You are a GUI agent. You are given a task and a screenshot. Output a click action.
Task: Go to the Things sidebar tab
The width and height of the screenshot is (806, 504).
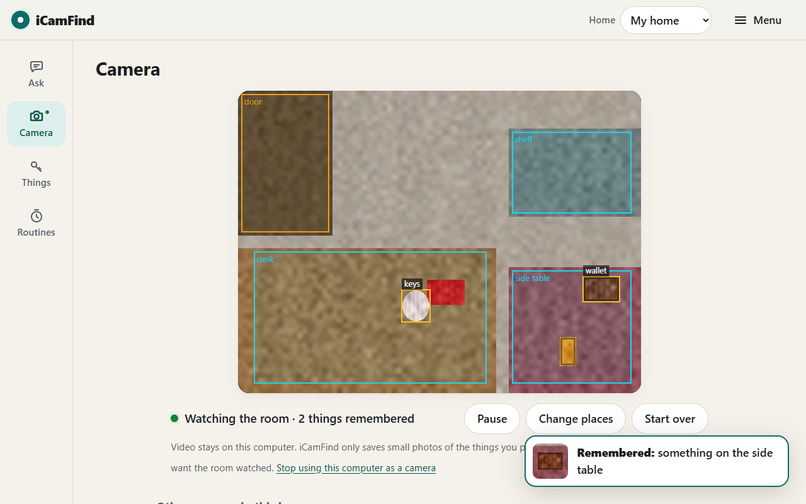[x=36, y=174]
